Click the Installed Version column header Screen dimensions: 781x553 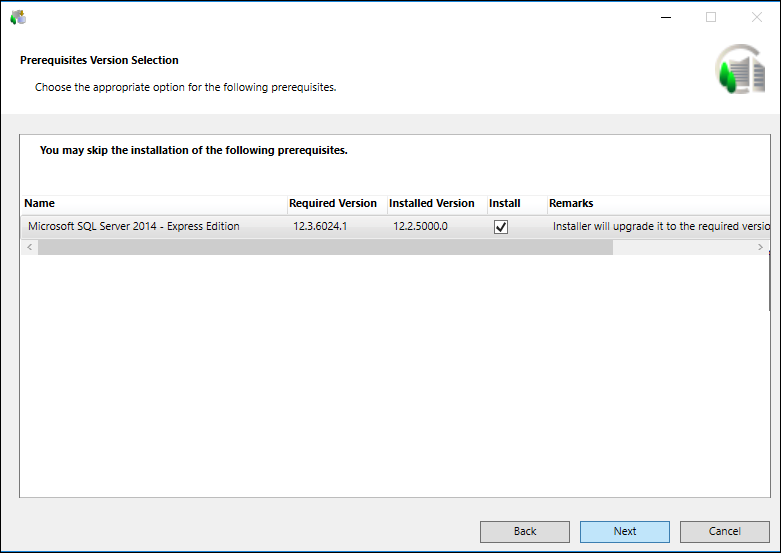click(x=435, y=203)
